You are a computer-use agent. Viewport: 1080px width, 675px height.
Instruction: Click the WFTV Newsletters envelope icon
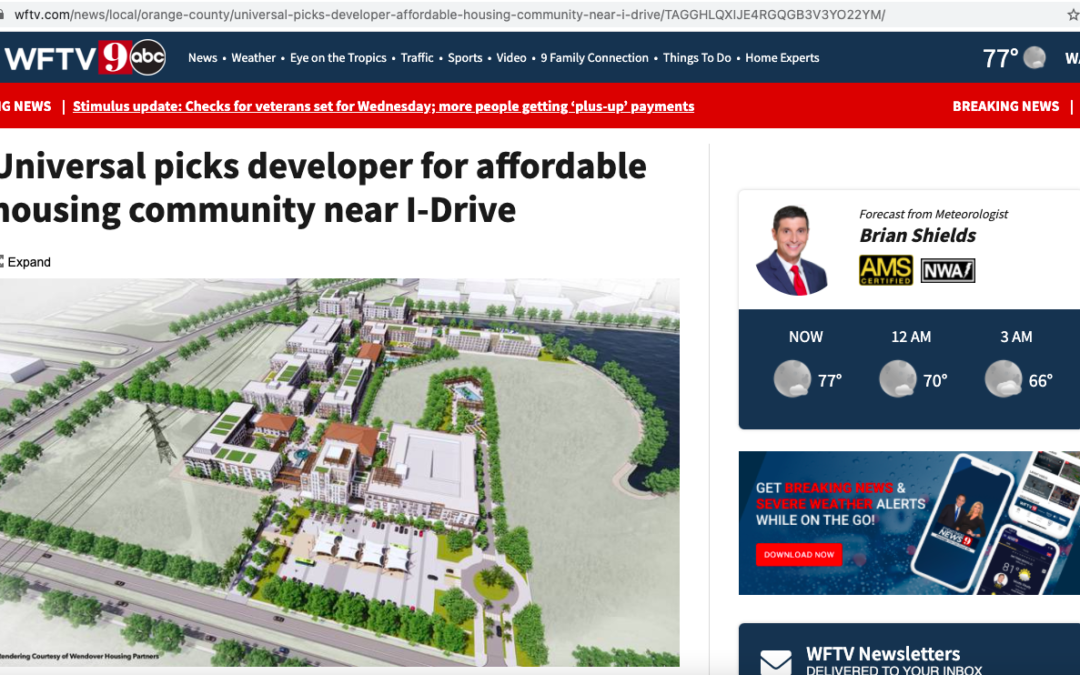point(776,662)
